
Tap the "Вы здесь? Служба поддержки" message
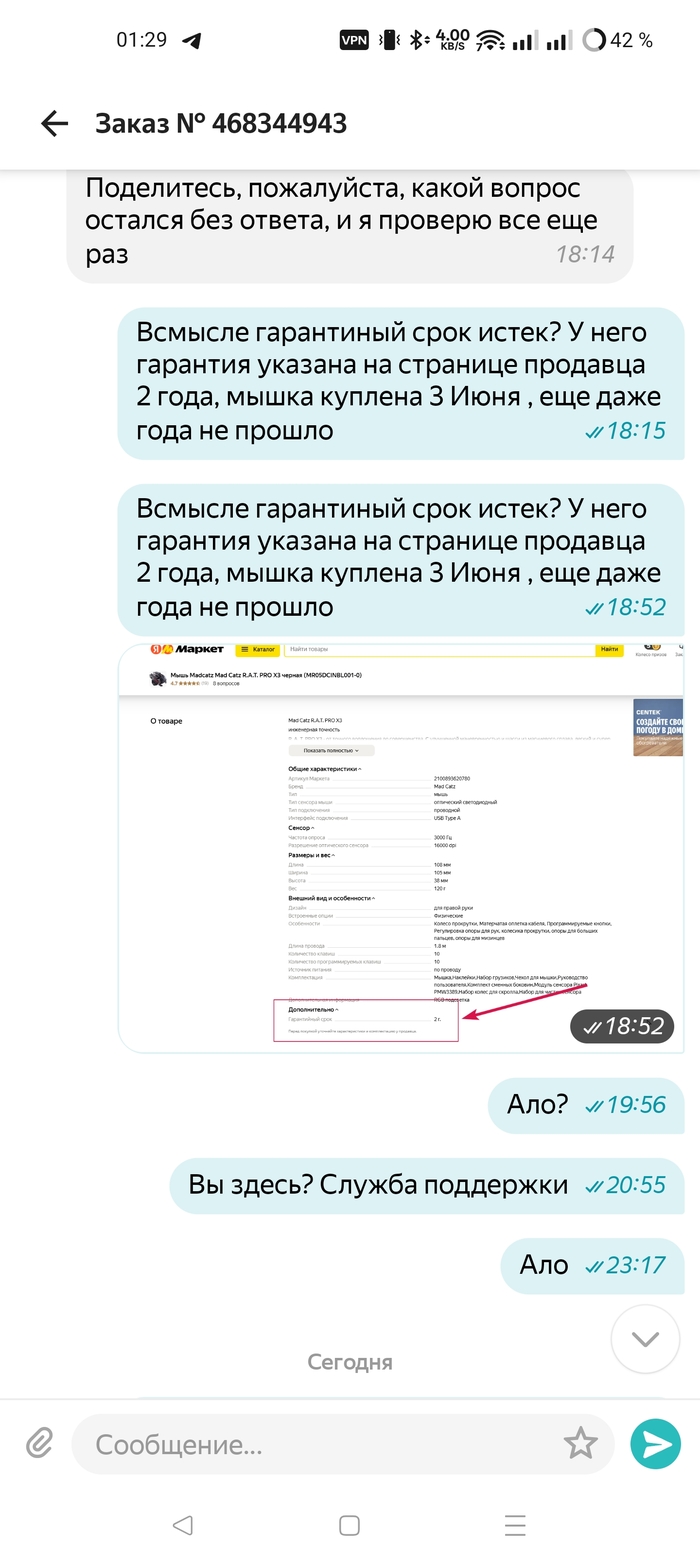(x=426, y=1184)
